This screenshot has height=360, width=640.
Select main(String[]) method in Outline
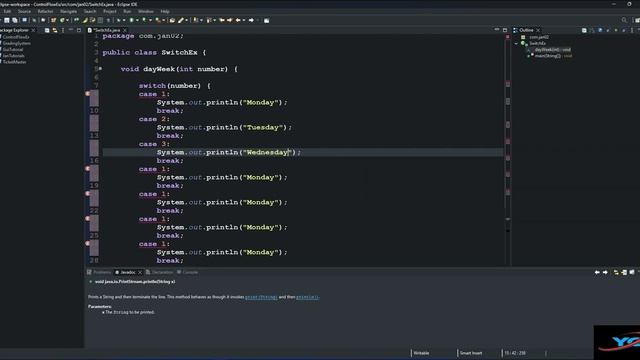tap(553, 56)
